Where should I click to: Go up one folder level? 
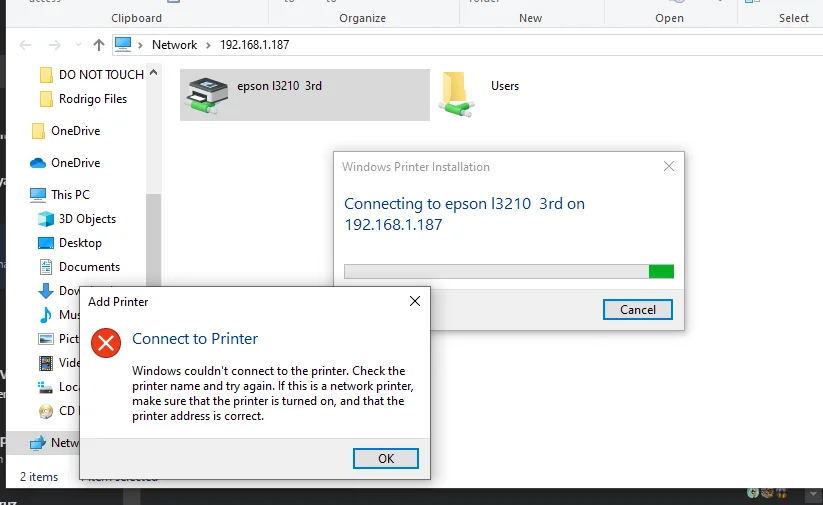[99, 45]
